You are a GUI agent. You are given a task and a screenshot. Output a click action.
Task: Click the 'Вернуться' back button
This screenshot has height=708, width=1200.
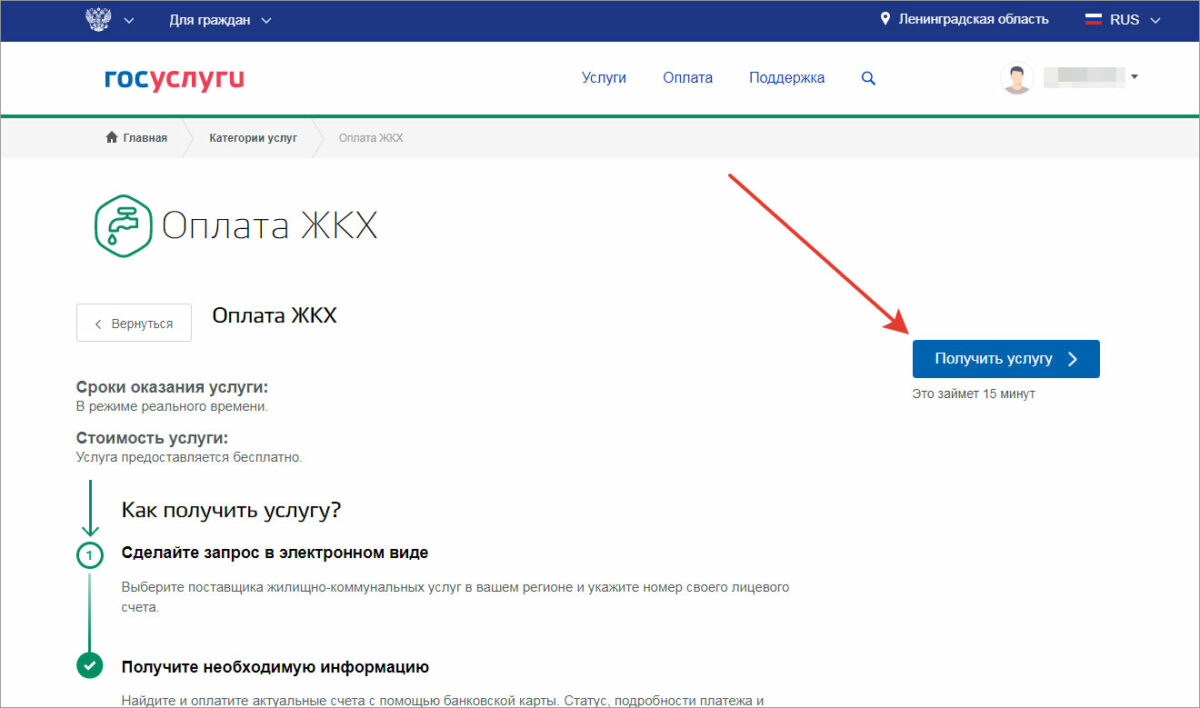coord(134,323)
